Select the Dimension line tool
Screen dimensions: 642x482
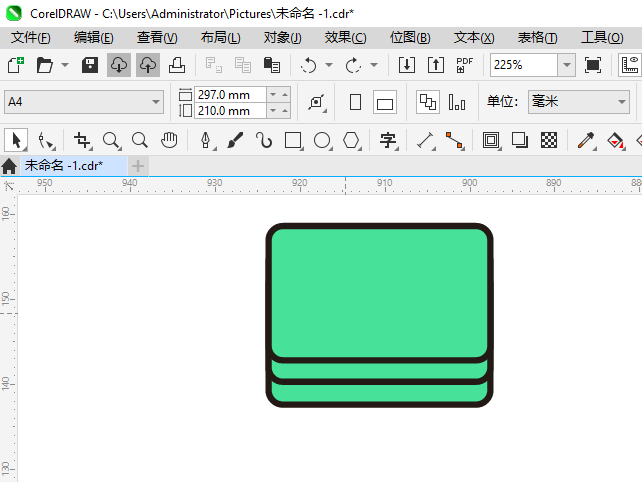coord(426,140)
